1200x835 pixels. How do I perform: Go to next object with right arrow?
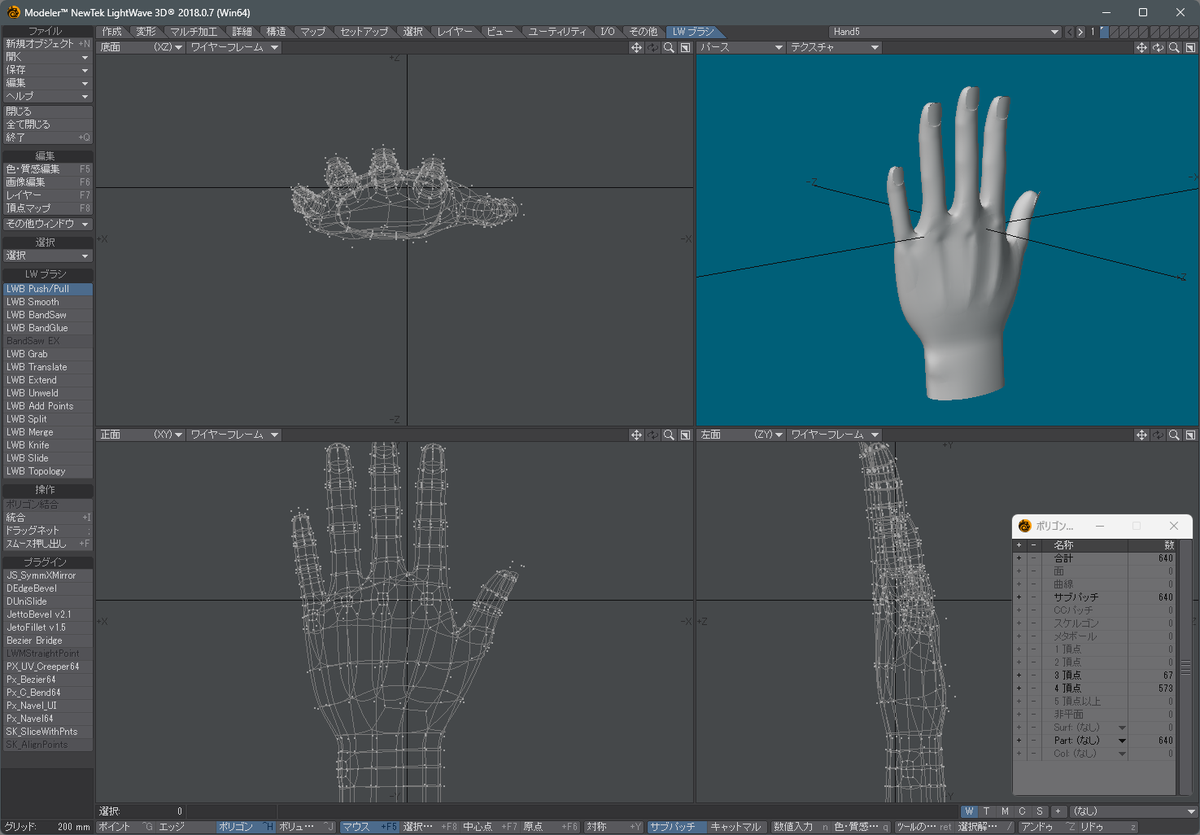click(x=1080, y=32)
